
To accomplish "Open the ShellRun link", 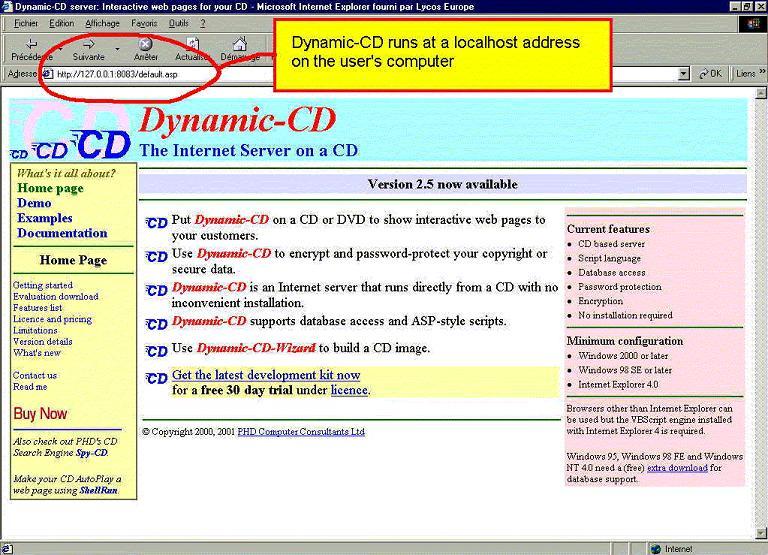I will pos(98,490).
